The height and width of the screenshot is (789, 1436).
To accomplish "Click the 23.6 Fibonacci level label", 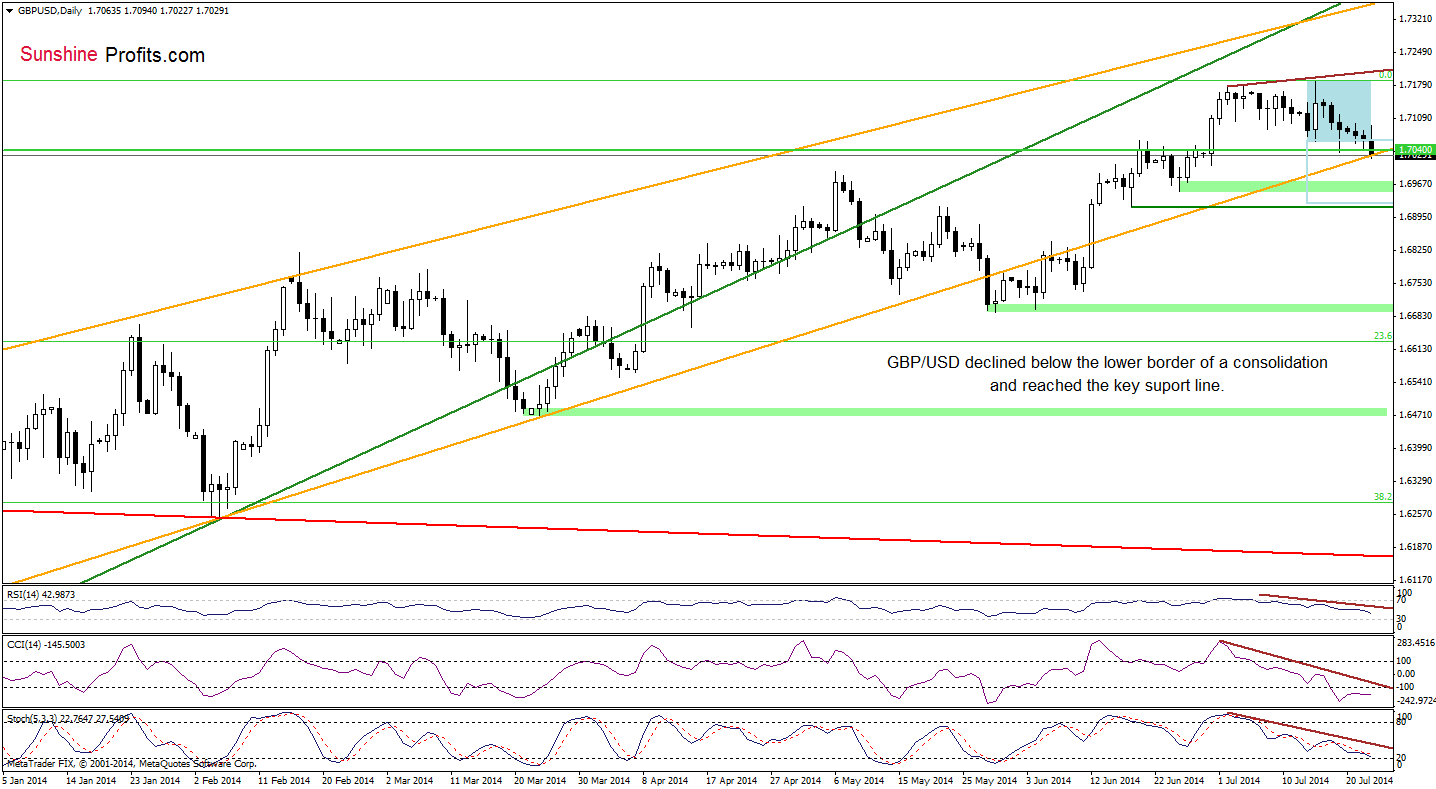I will click(1384, 337).
